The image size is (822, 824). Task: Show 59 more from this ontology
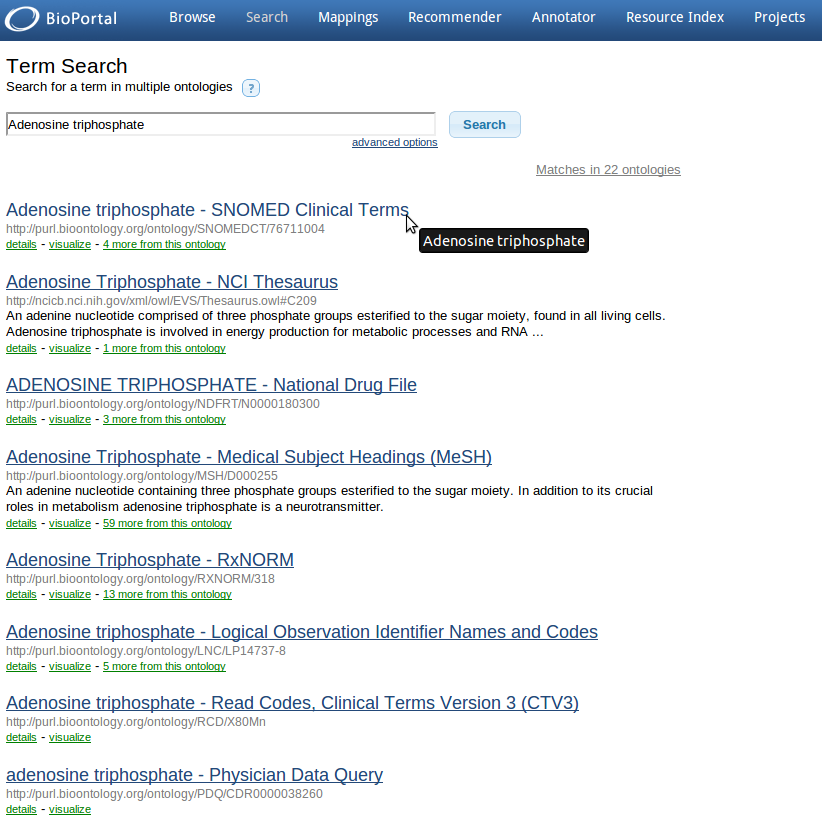167,523
